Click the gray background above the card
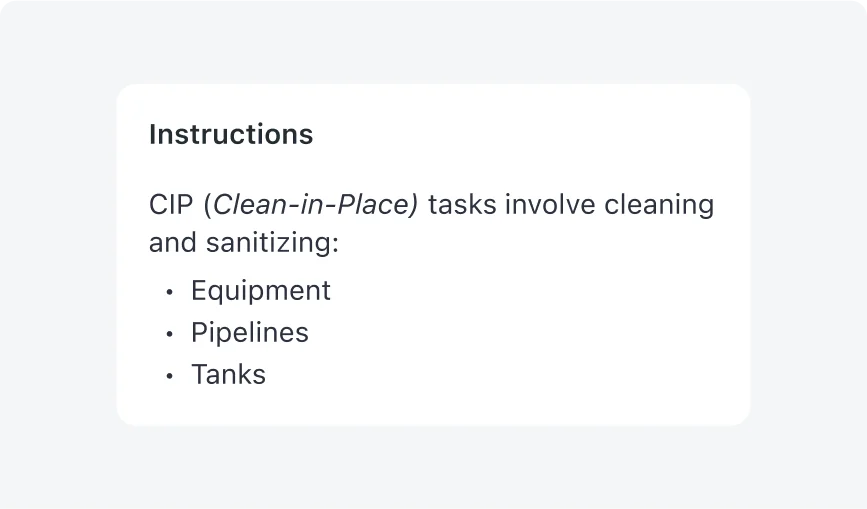 click(x=434, y=41)
